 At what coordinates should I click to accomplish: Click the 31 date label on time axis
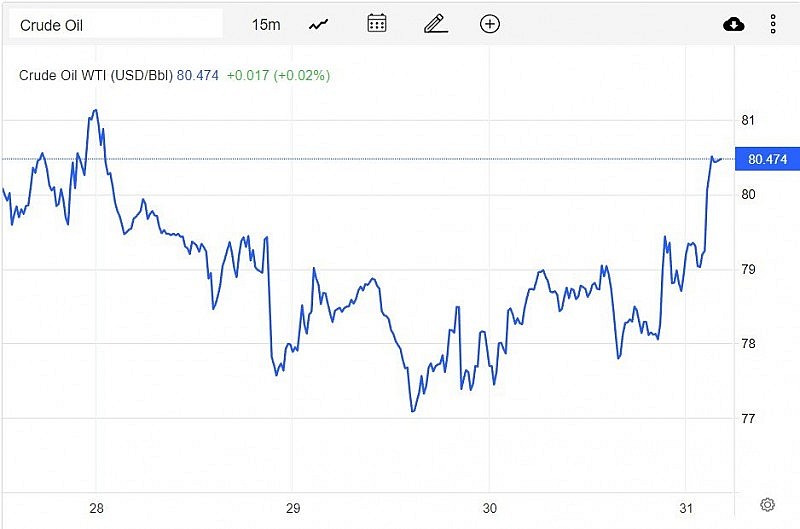tap(686, 507)
